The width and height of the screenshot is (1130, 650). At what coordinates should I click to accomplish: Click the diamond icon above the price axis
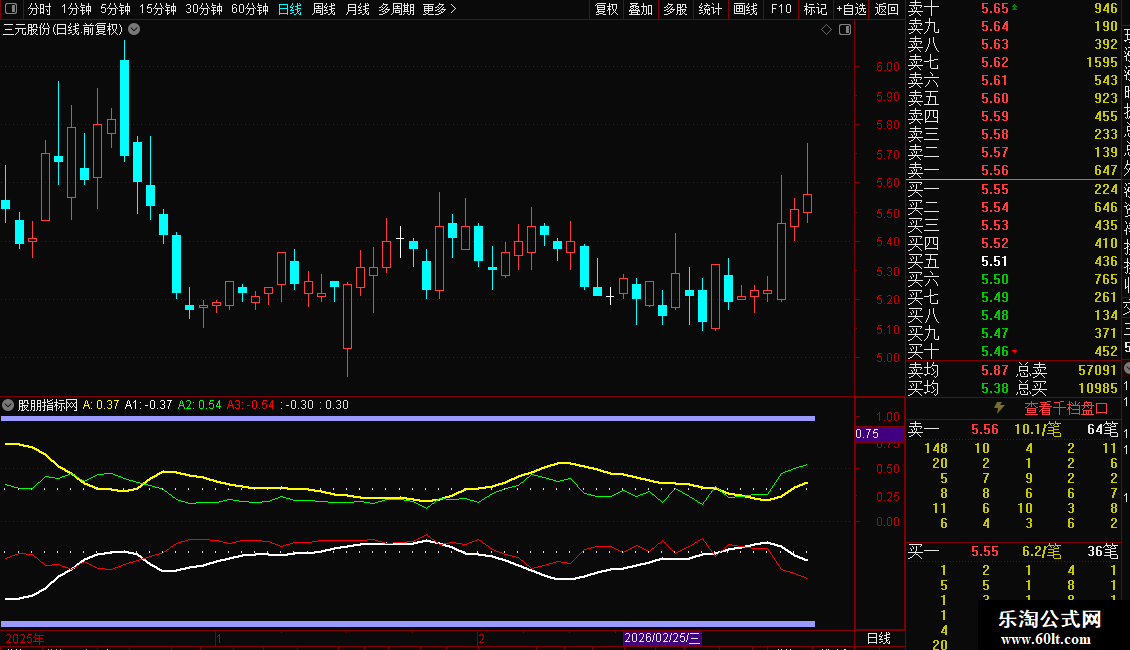coord(827,30)
